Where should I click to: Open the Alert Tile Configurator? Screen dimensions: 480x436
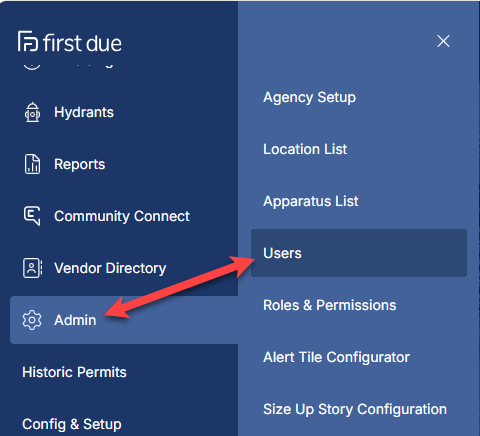[x=336, y=357]
